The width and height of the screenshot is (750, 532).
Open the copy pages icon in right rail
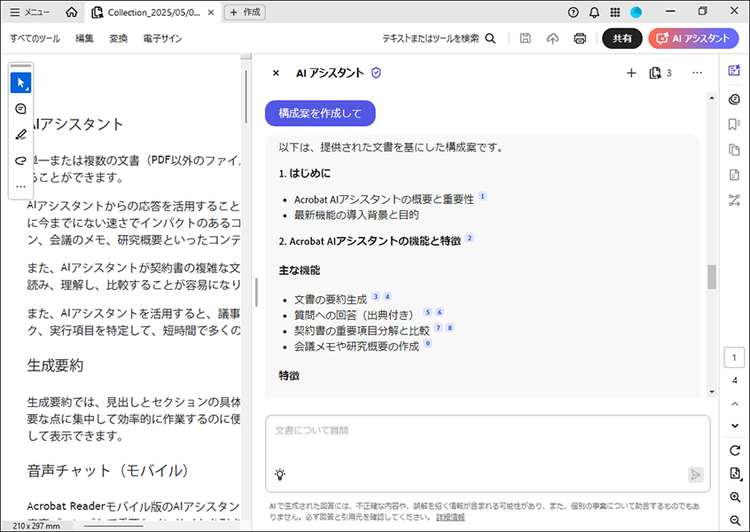coord(734,150)
